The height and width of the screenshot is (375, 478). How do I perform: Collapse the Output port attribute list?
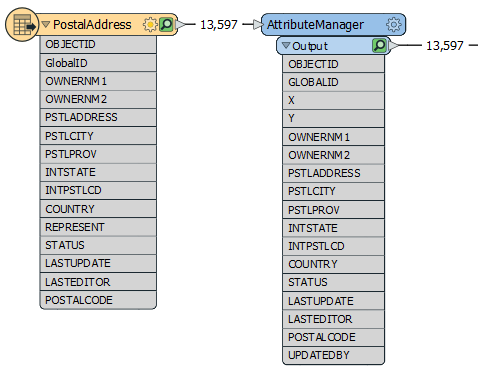[x=286, y=45]
